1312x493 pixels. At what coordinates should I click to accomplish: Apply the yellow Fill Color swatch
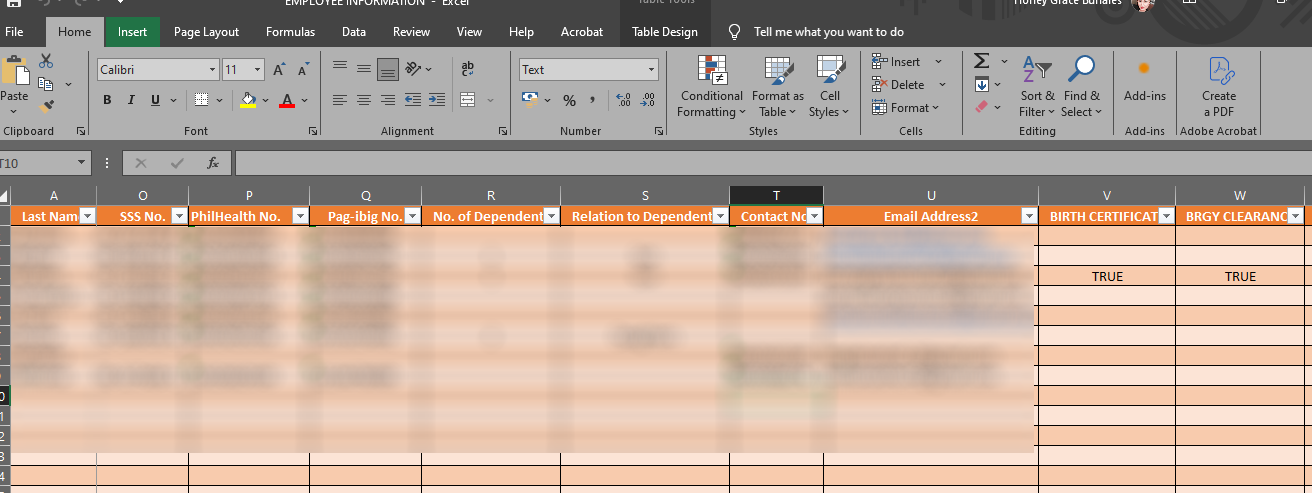click(248, 100)
